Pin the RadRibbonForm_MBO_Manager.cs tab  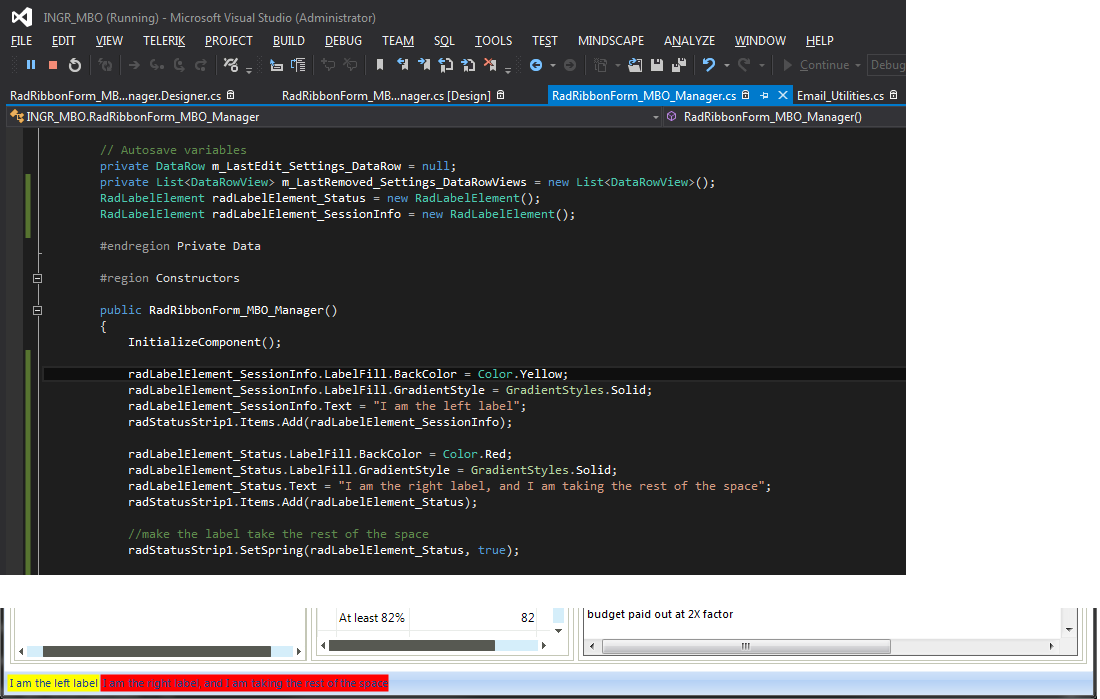[764, 95]
